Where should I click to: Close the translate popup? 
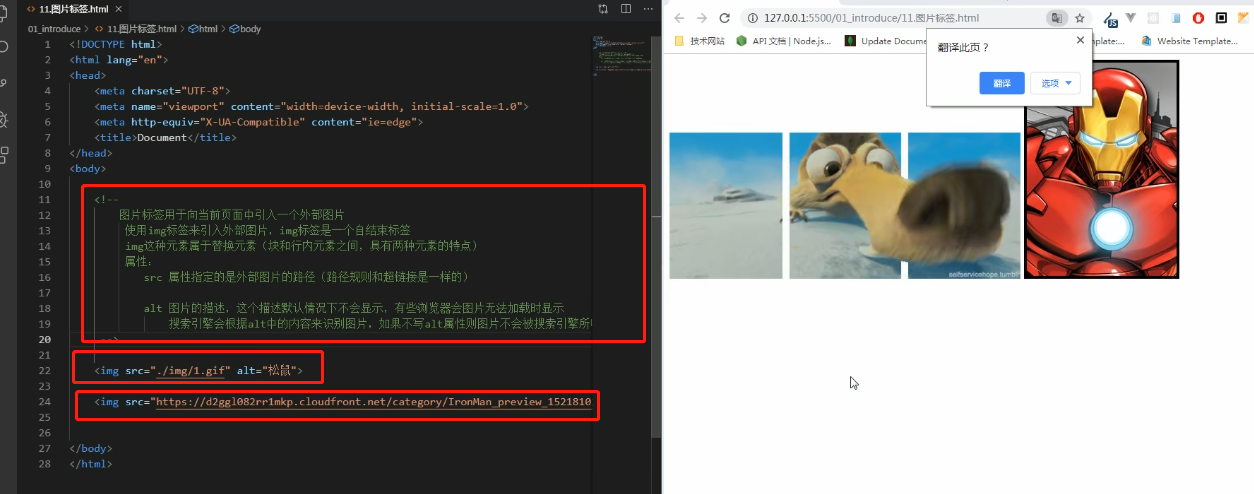(1080, 40)
